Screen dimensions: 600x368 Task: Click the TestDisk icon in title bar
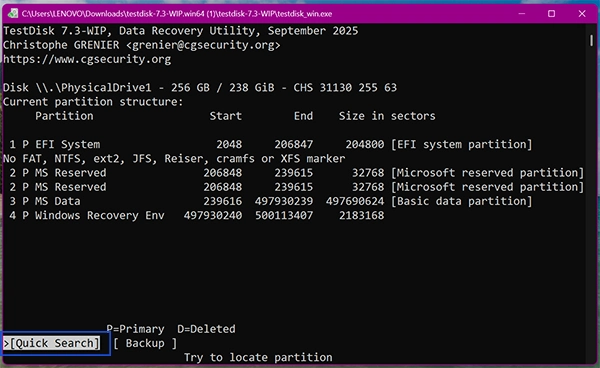pos(12,14)
